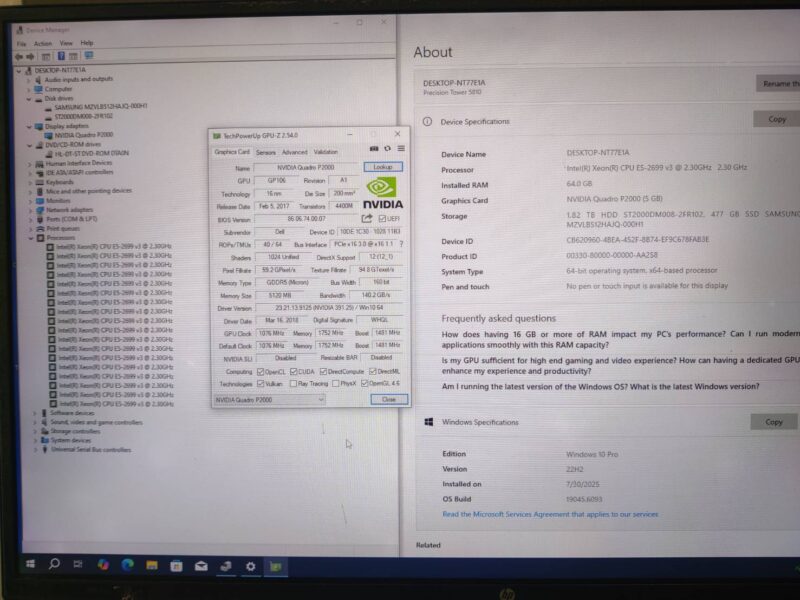Toggle the PhysX checkbox

click(x=336, y=383)
